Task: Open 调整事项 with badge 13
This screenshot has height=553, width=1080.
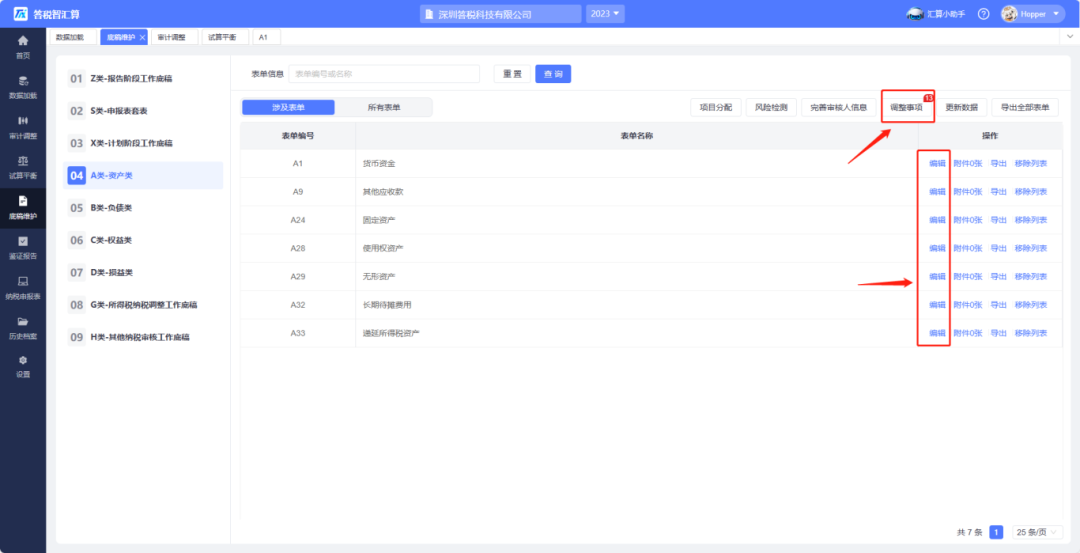Action: 906,107
